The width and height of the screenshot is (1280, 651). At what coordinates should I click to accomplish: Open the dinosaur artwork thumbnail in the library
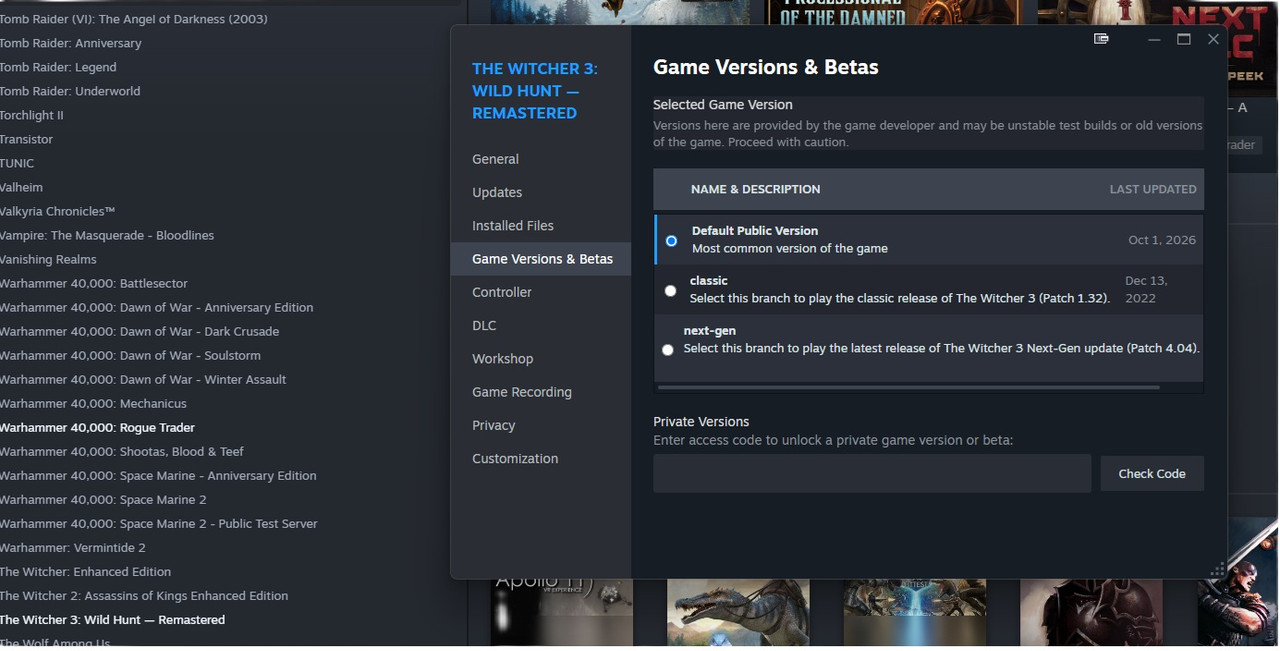[738, 611]
